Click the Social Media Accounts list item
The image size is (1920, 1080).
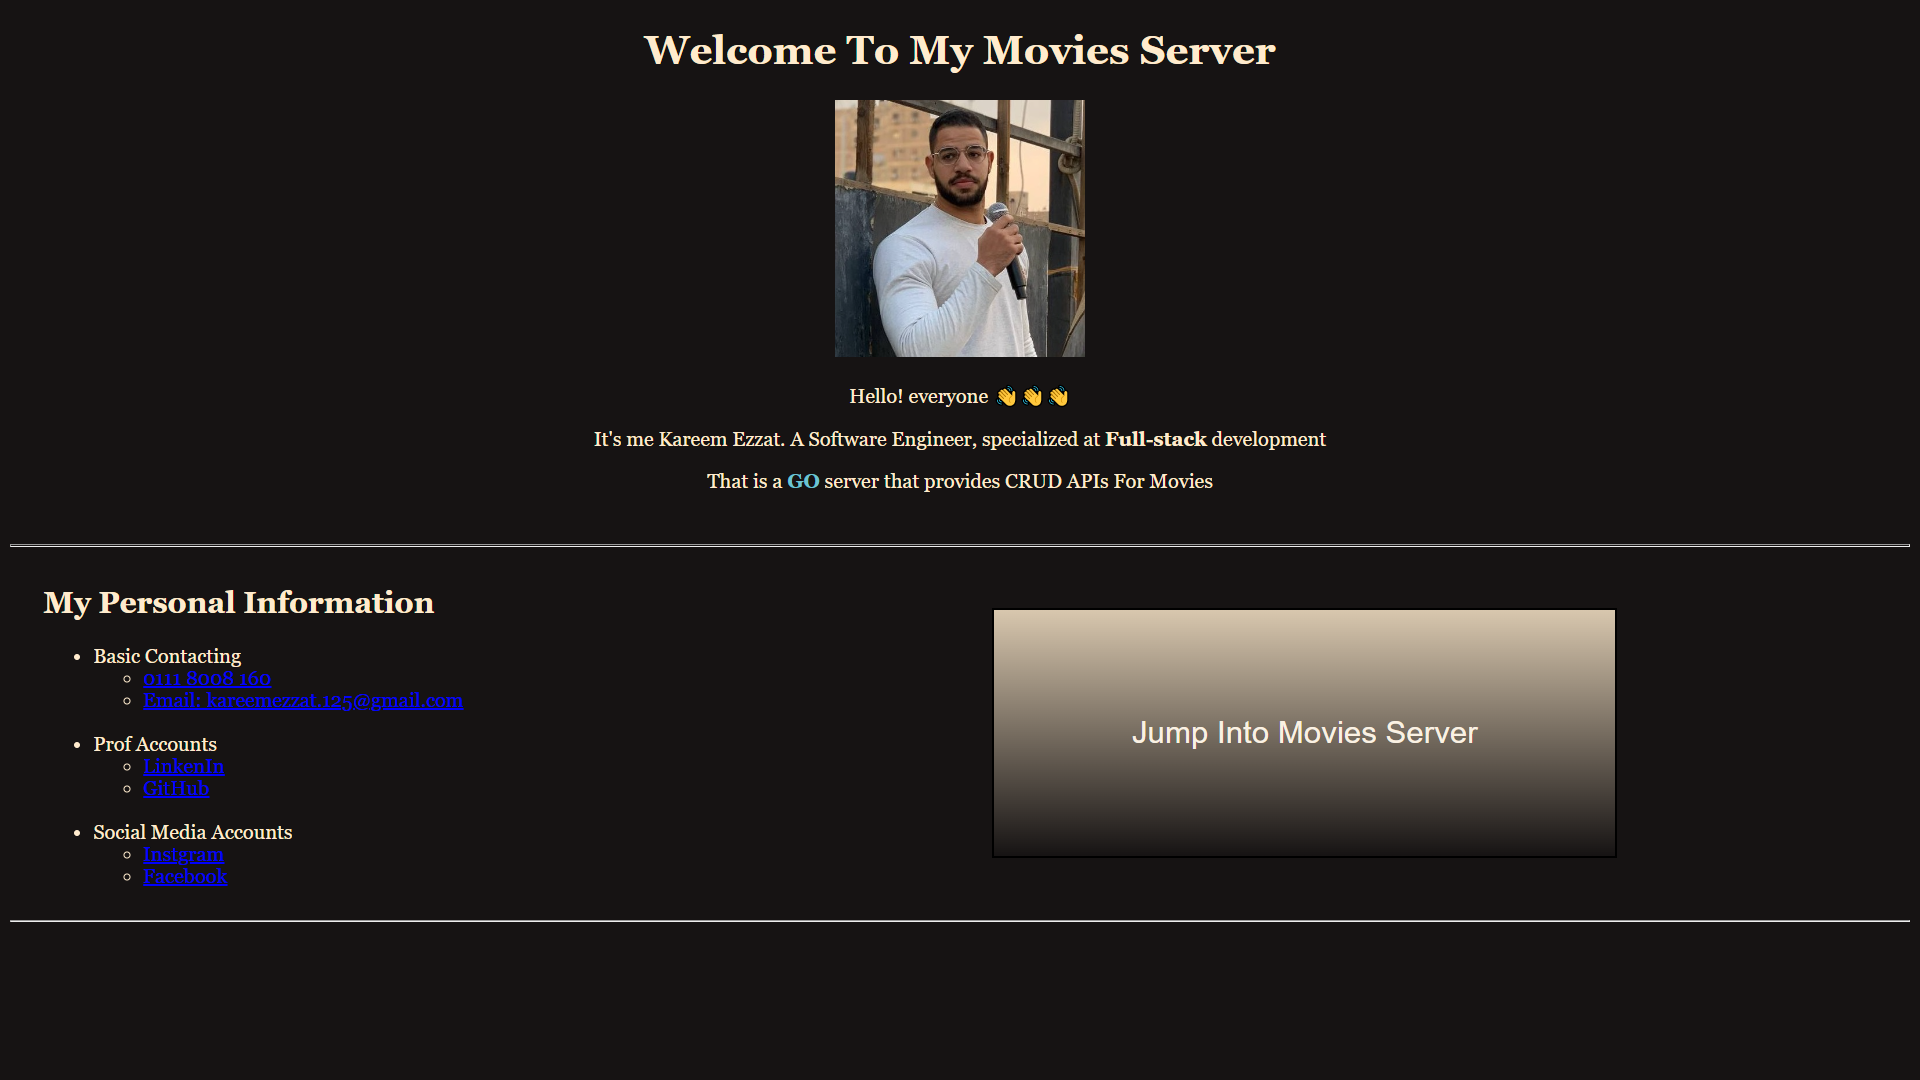[192, 832]
